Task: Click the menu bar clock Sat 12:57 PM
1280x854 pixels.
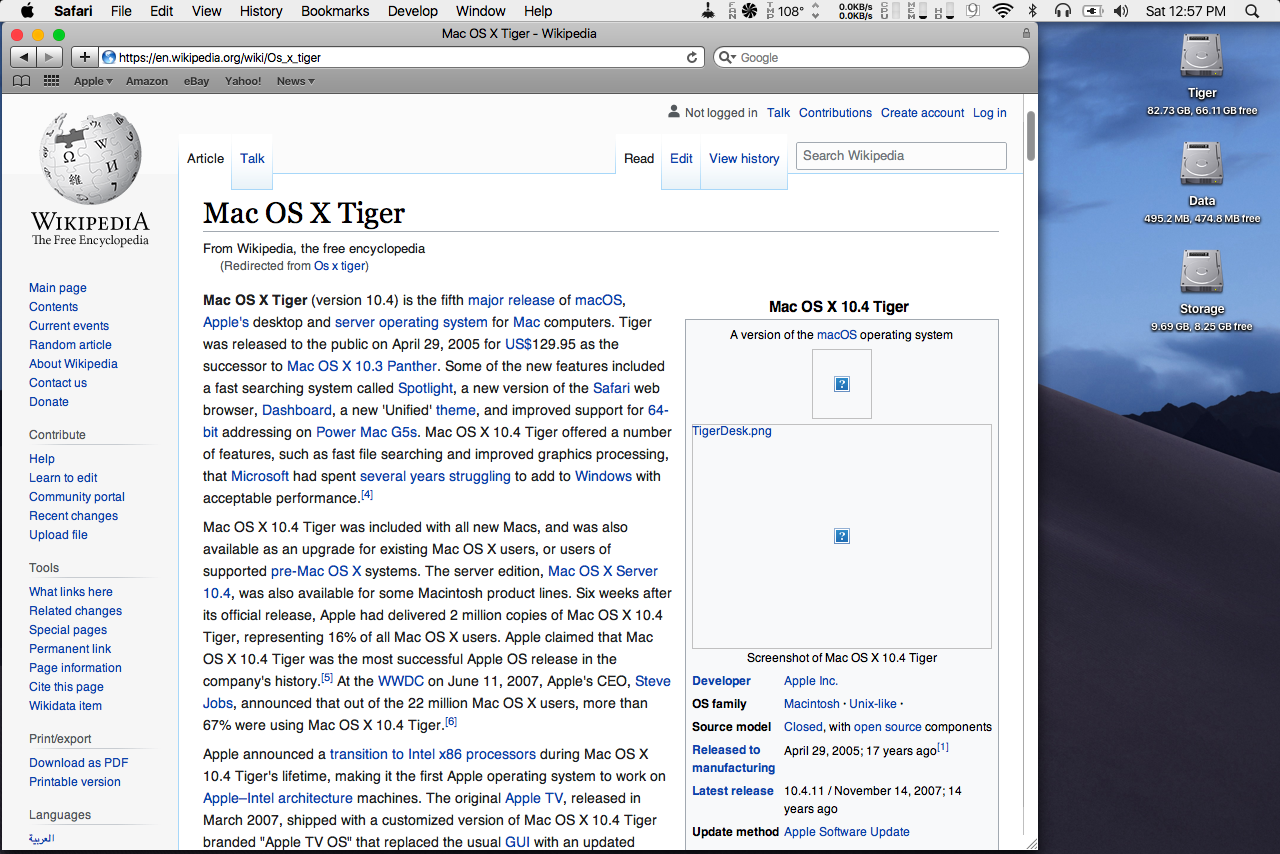Action: point(1185,11)
